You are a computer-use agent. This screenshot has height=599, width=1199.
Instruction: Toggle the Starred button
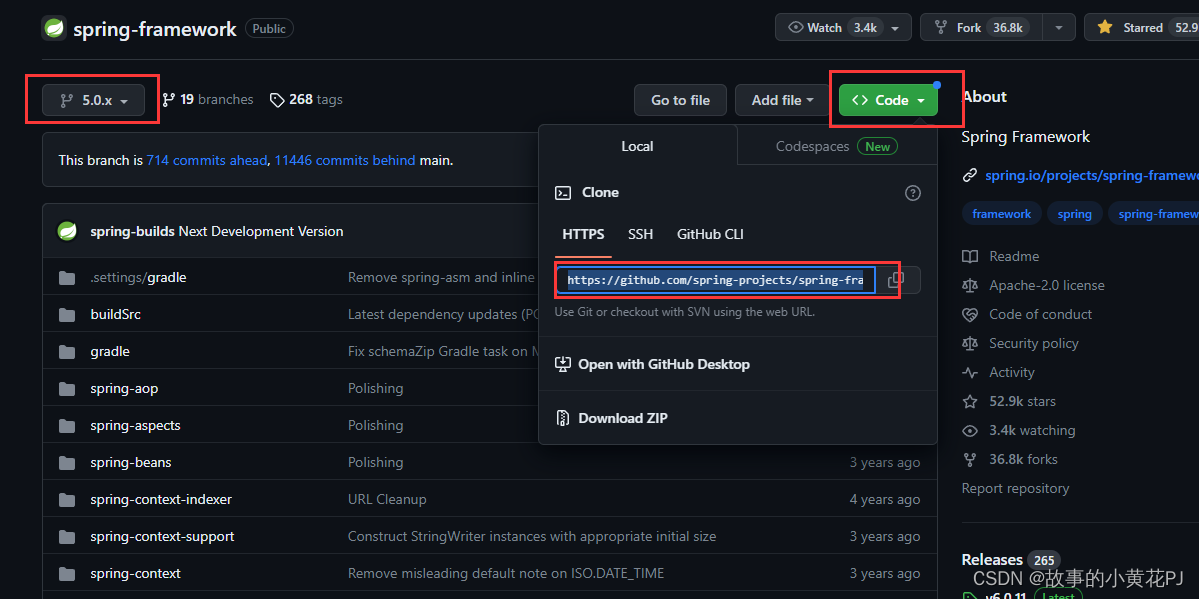coord(1142,28)
